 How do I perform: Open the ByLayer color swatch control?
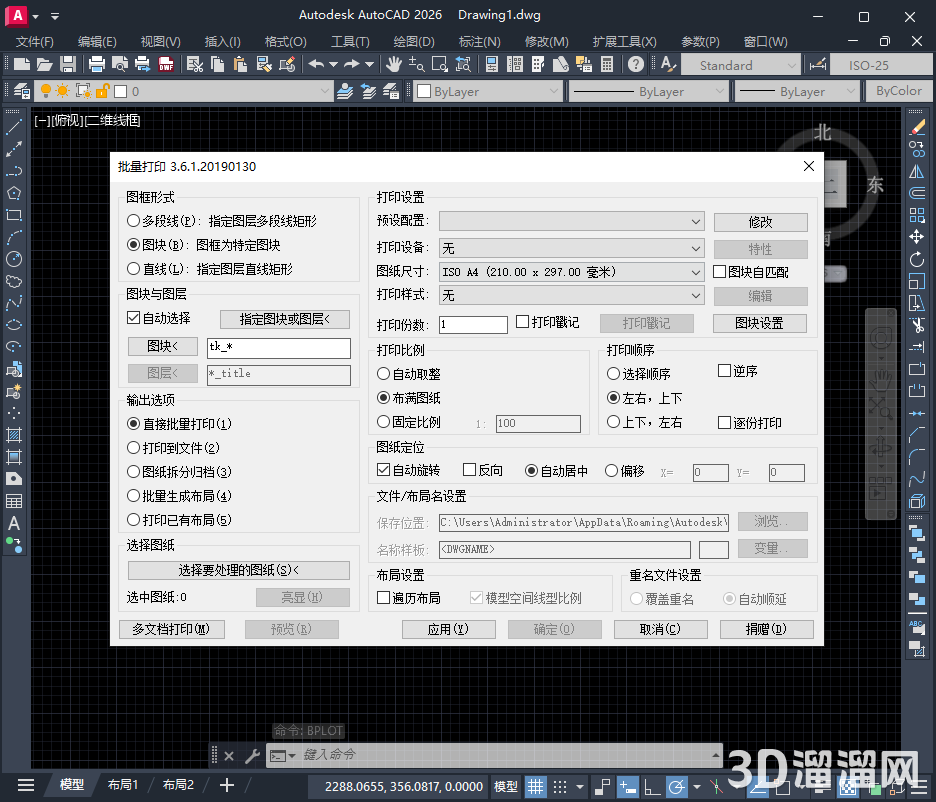[x=487, y=91]
